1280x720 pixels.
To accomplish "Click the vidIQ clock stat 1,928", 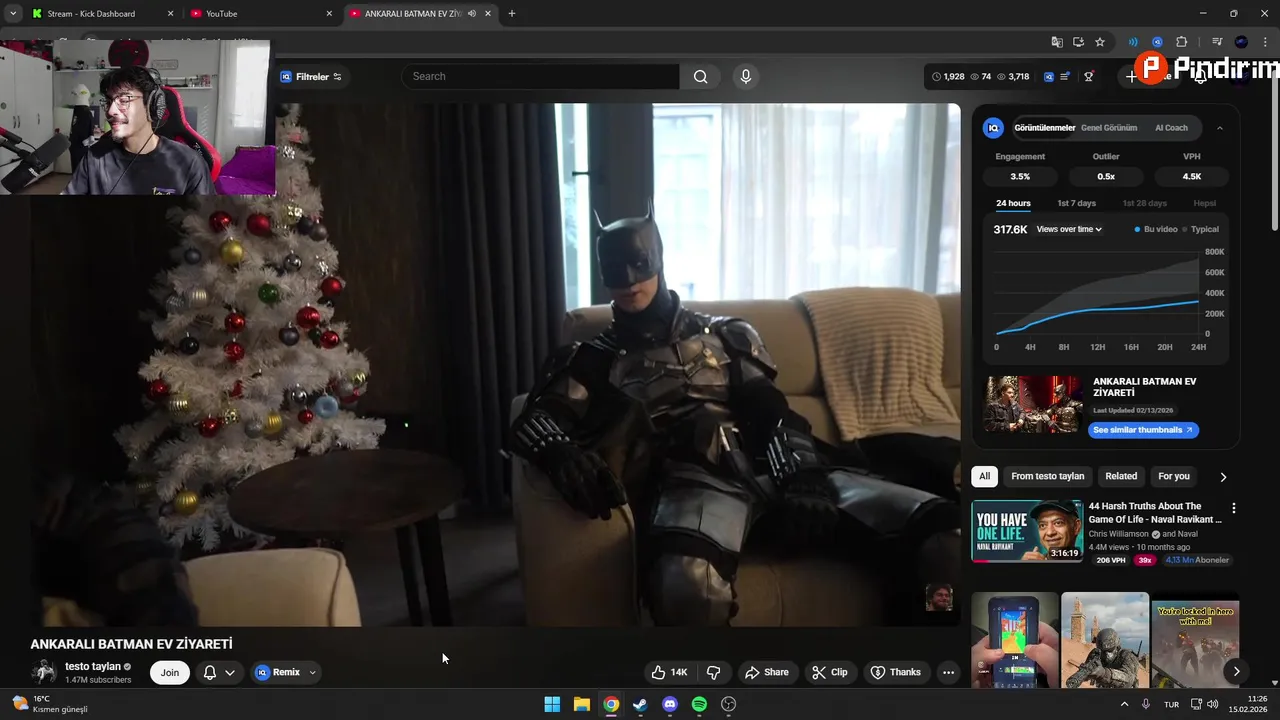I will [x=948, y=77].
